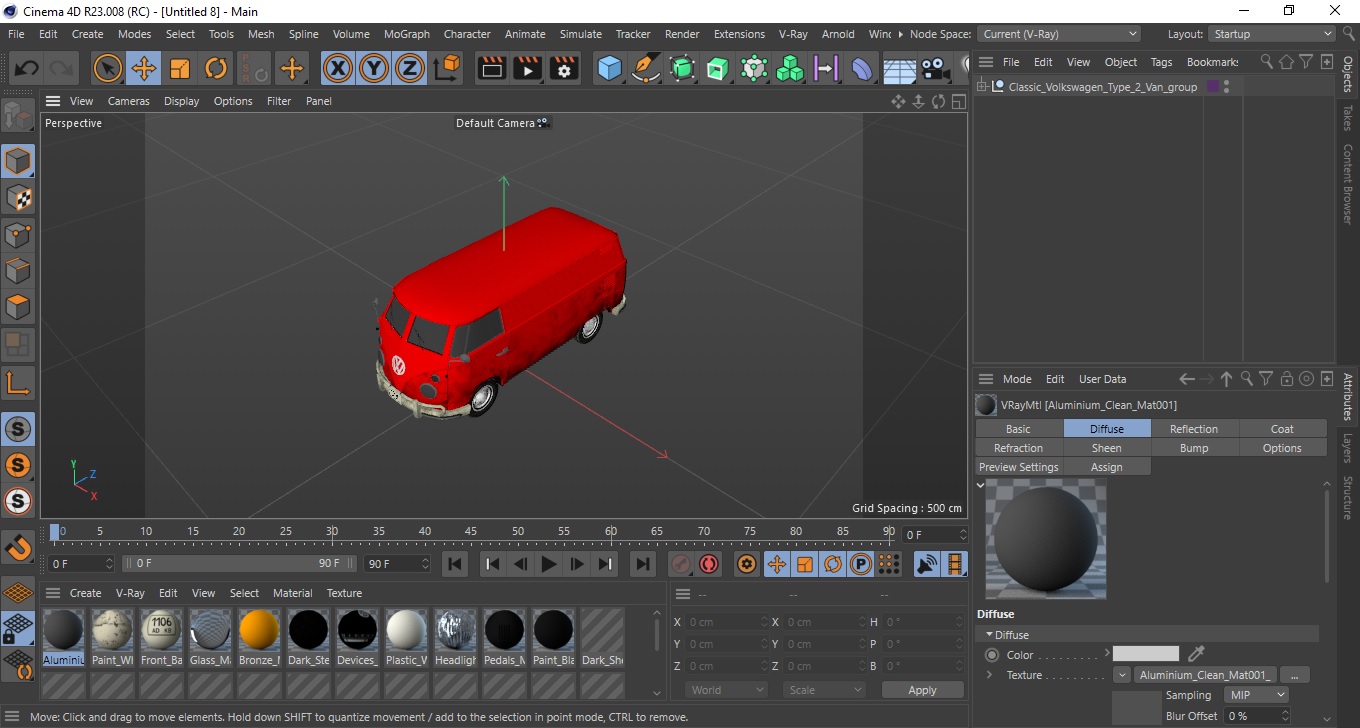Switch to Polygons mode
The height and width of the screenshot is (728, 1360).
coord(18,307)
